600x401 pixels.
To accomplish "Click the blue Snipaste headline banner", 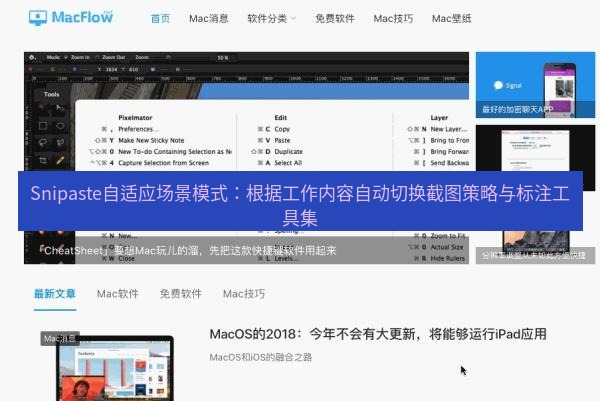I will tap(300, 201).
